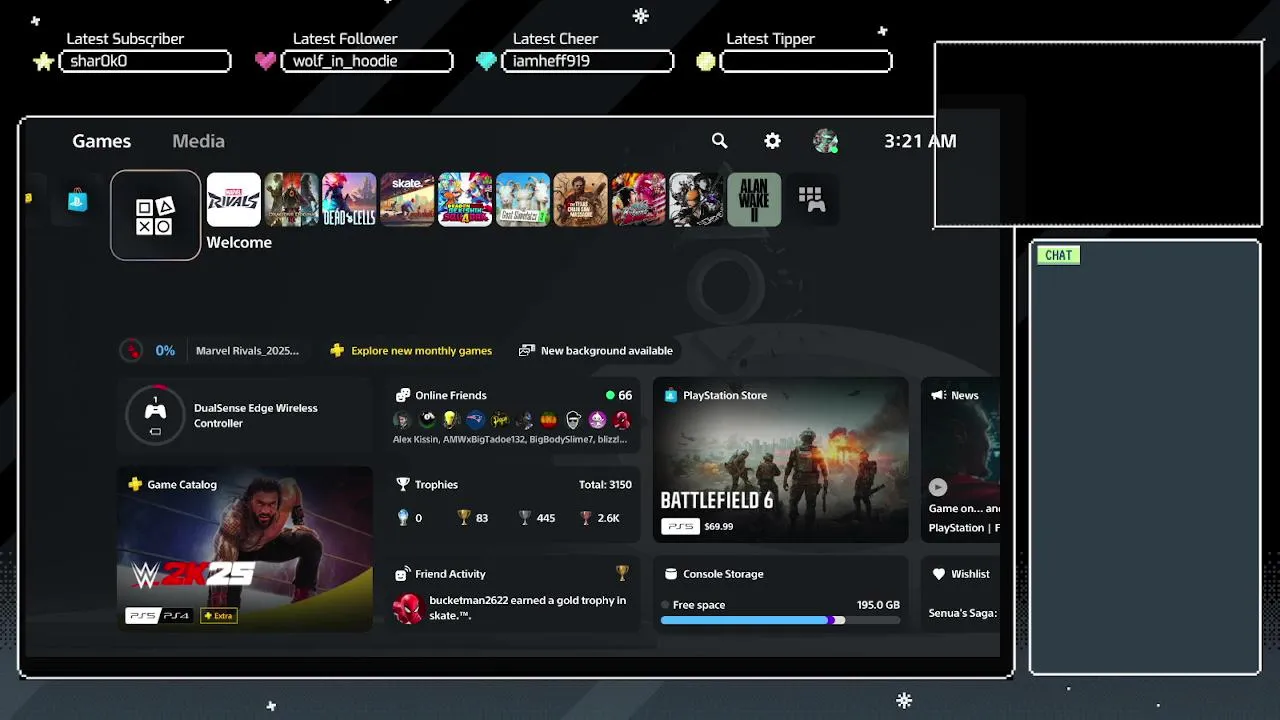Click the $69.99 Battlefield 6 price

(718, 526)
